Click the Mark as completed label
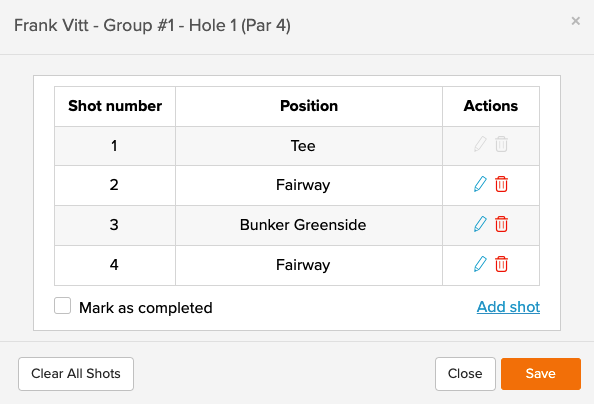The width and height of the screenshot is (594, 404). click(146, 308)
